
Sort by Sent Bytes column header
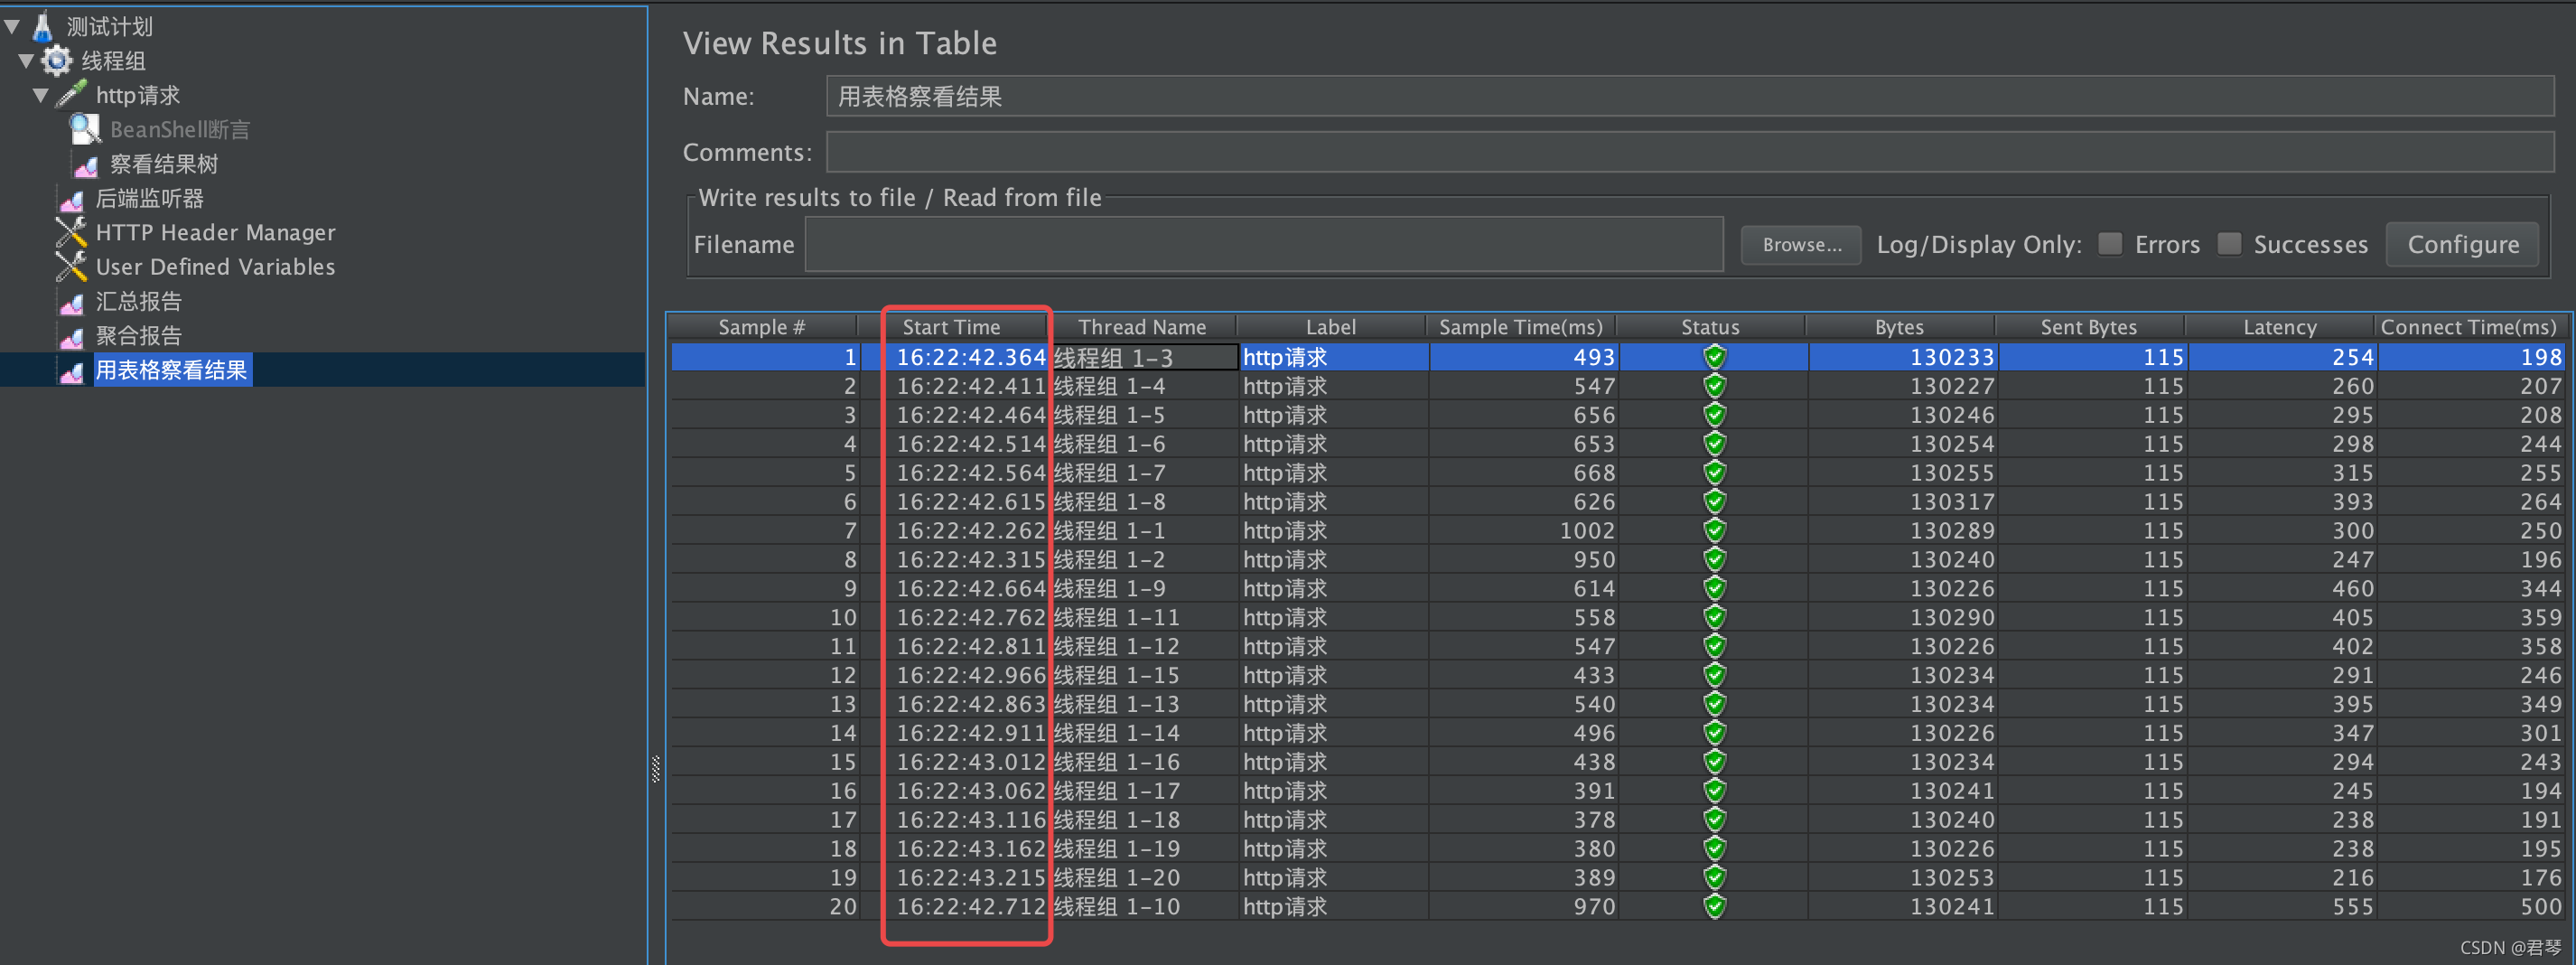(x=2089, y=327)
